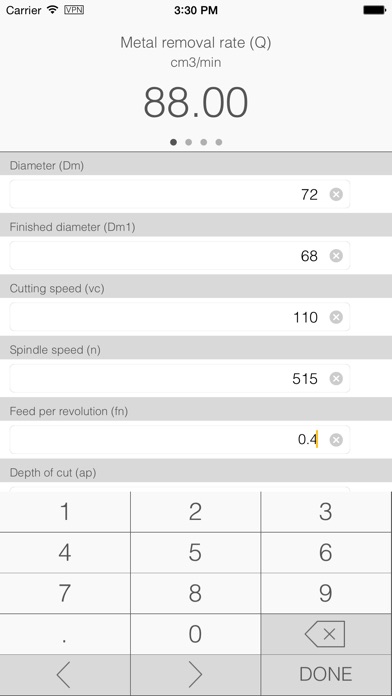Screen dimensions: 392x696
Task: Tap the 1 key on keypad
Action: pyautogui.click(x=65, y=512)
